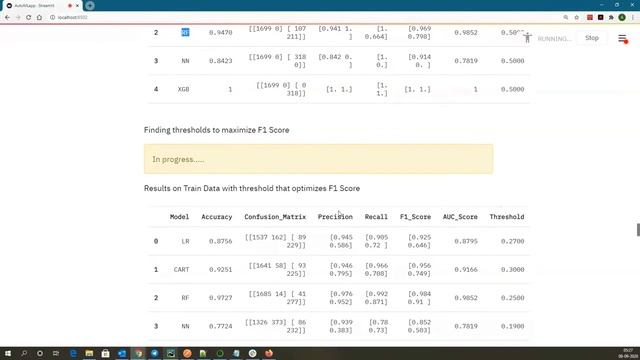The image size is (640, 360).
Task: Click the F1_Score column header
Action: (415, 217)
